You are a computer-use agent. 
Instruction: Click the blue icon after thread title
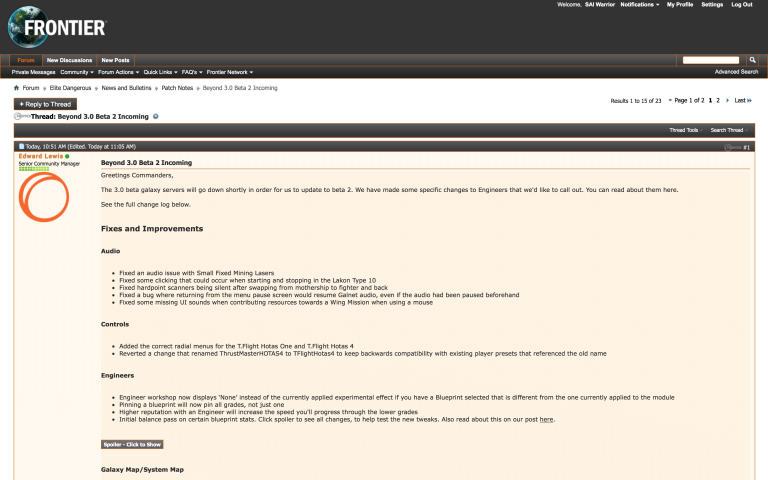click(156, 117)
